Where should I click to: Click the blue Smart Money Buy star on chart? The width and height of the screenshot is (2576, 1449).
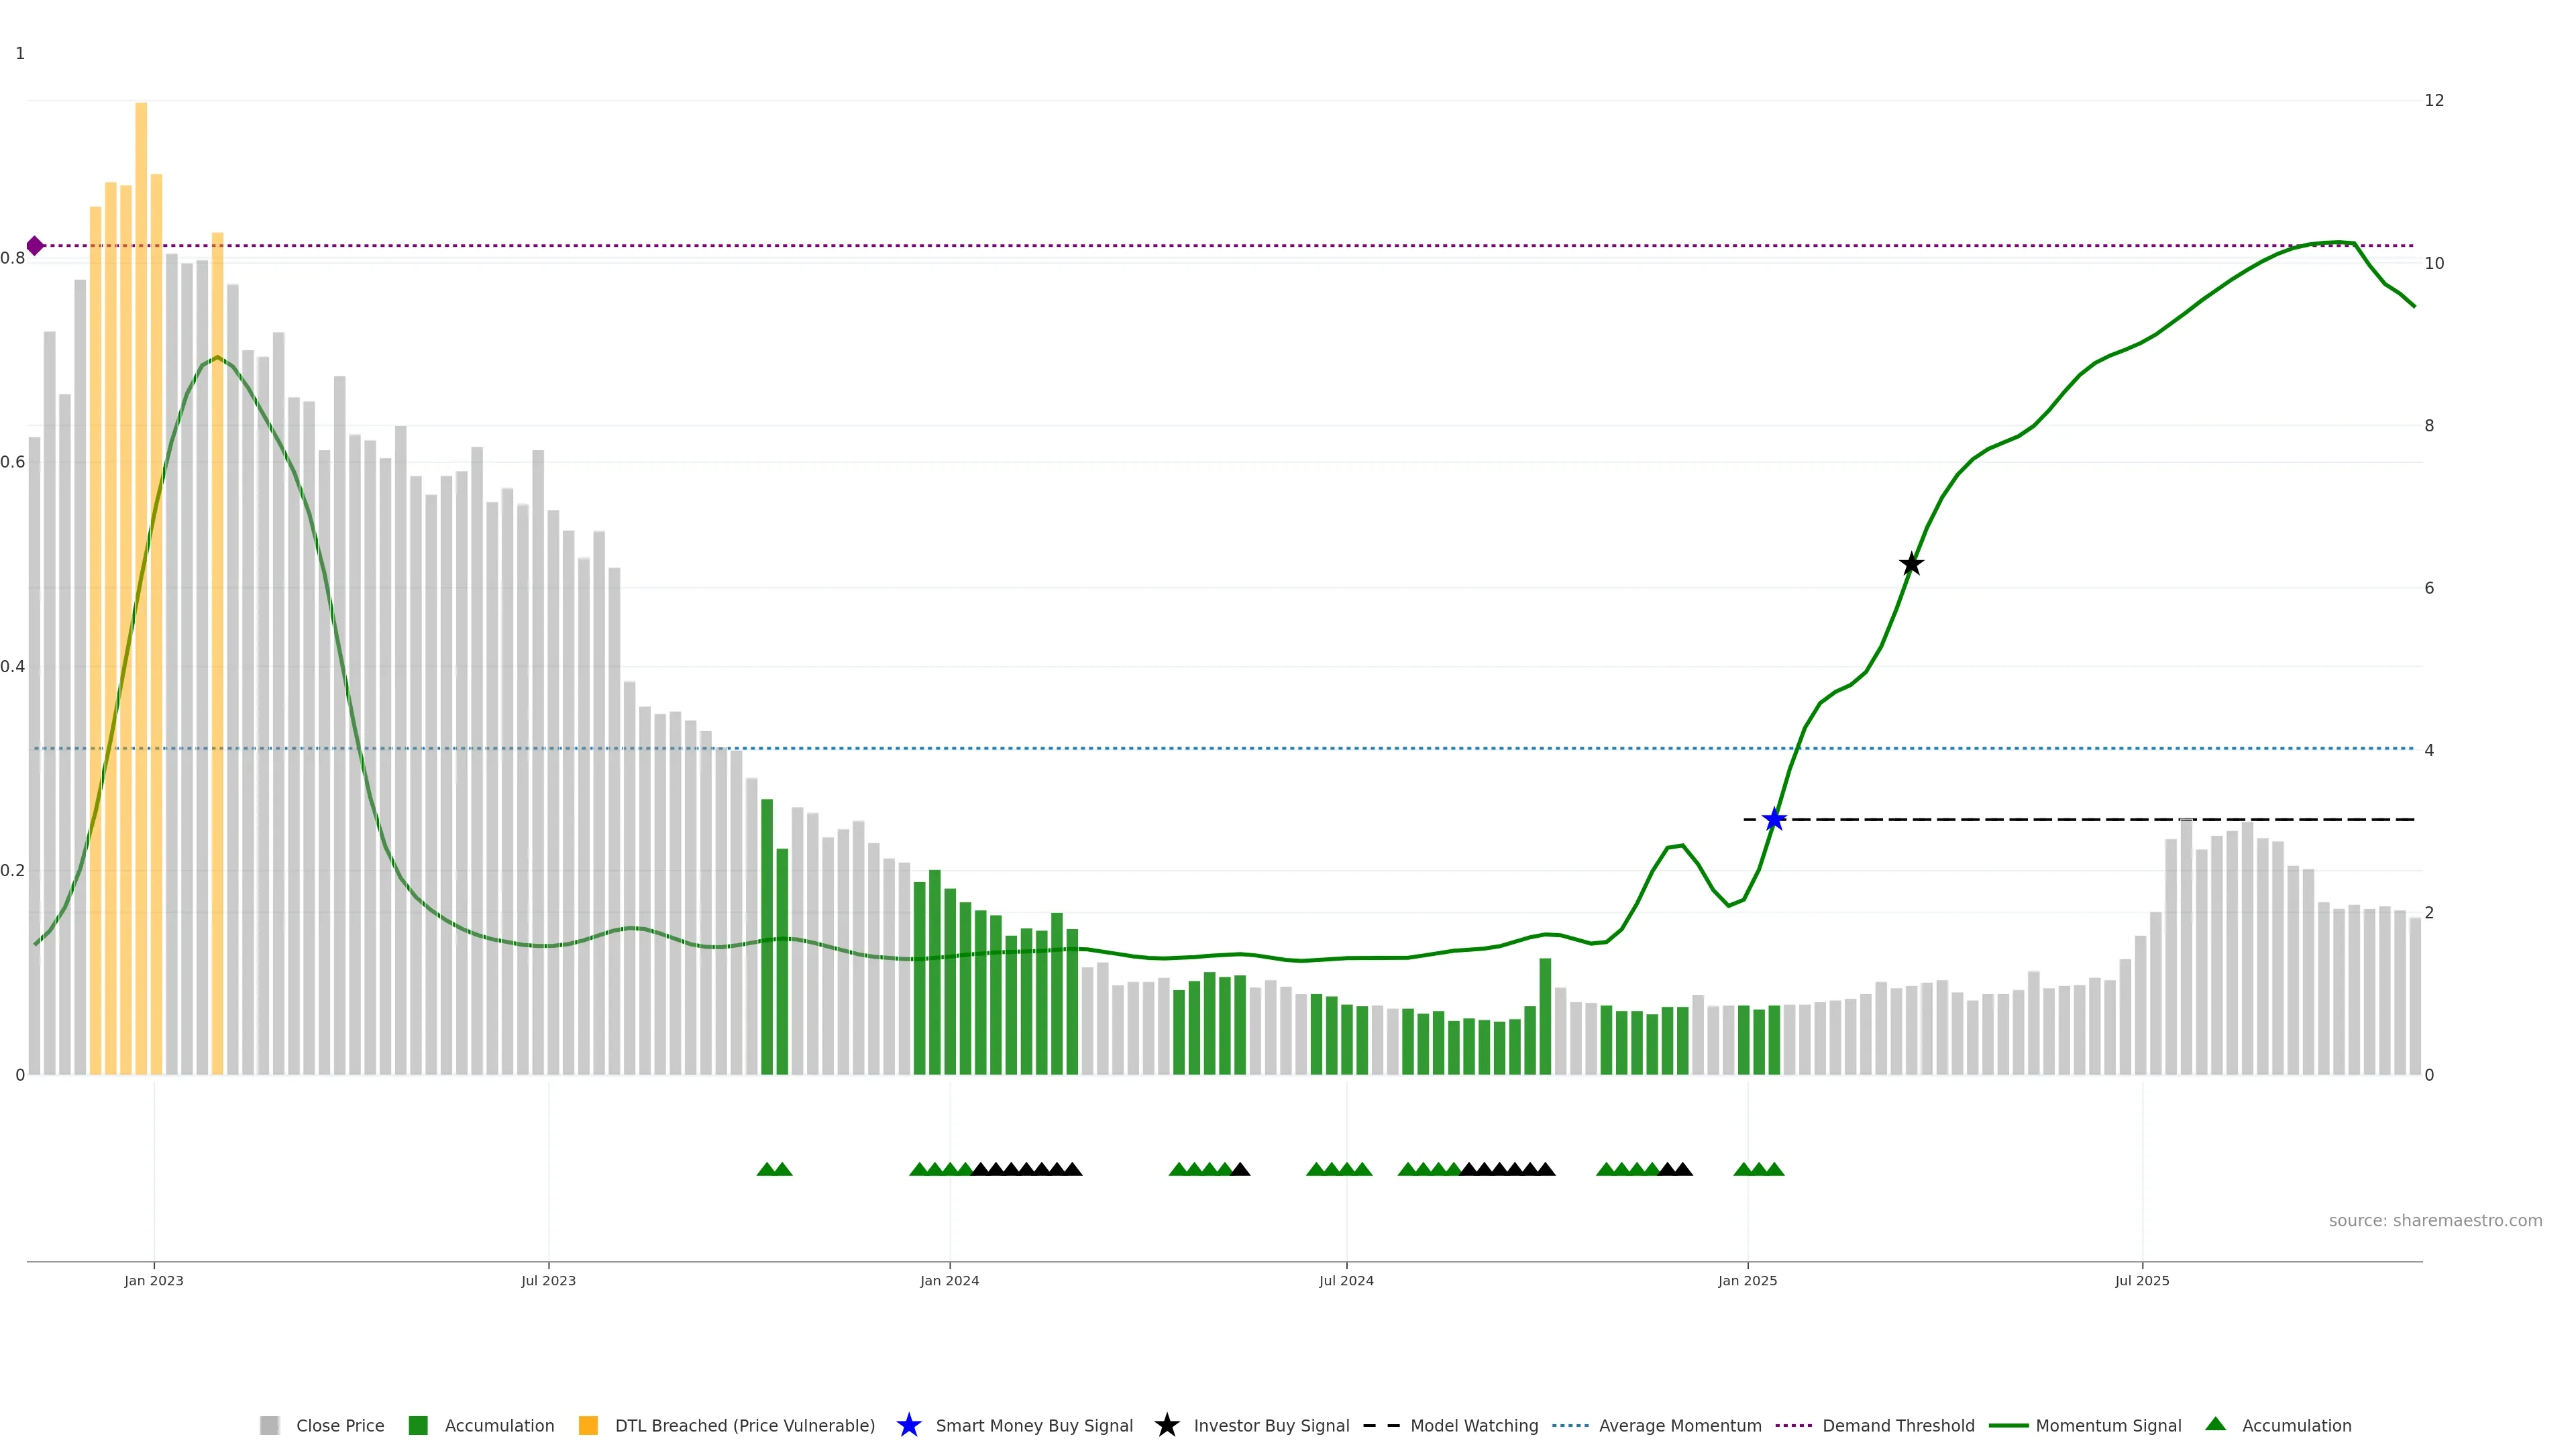[1774, 820]
